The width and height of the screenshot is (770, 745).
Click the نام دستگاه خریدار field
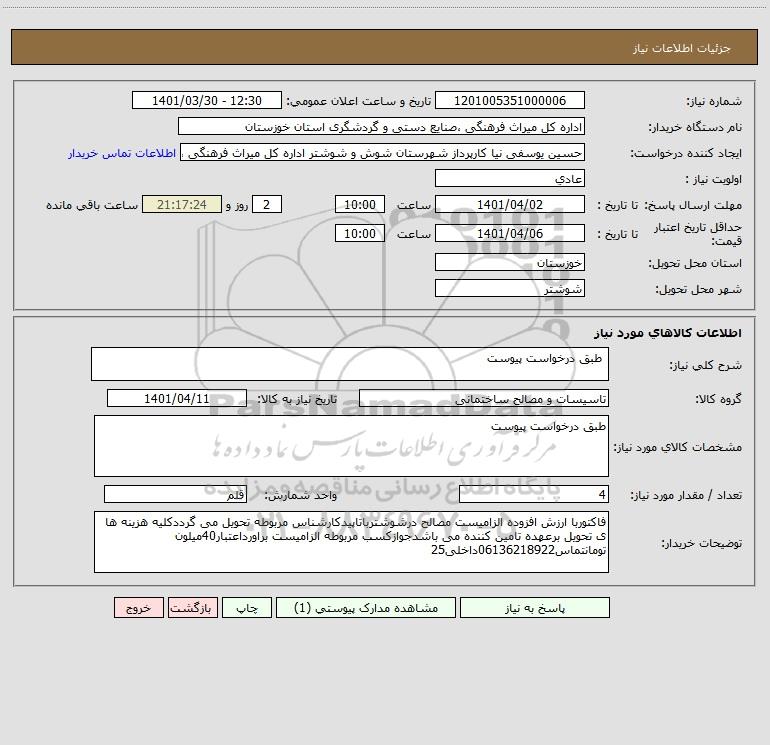381,127
